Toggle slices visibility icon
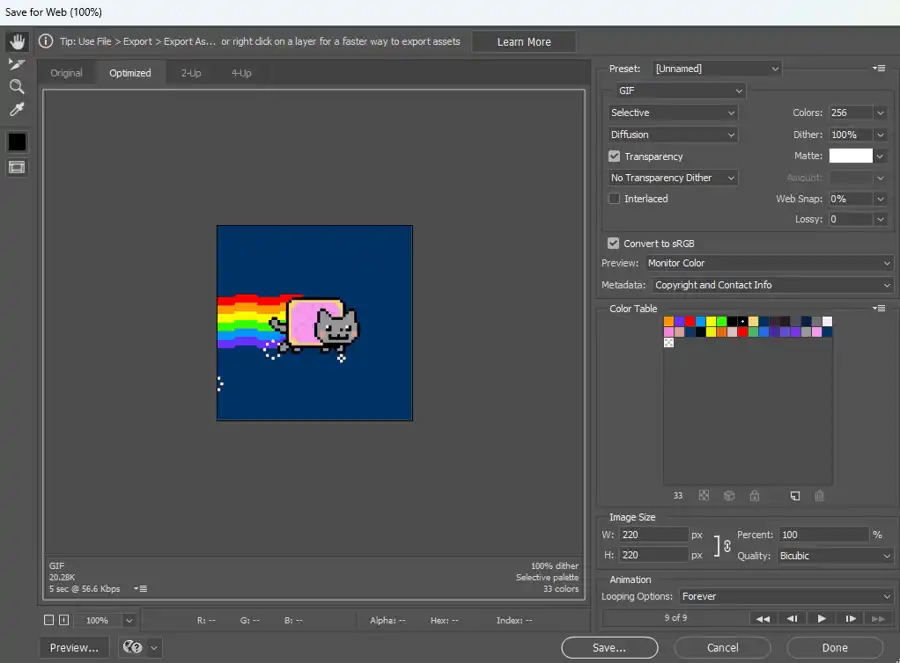 pyautogui.click(x=17, y=167)
